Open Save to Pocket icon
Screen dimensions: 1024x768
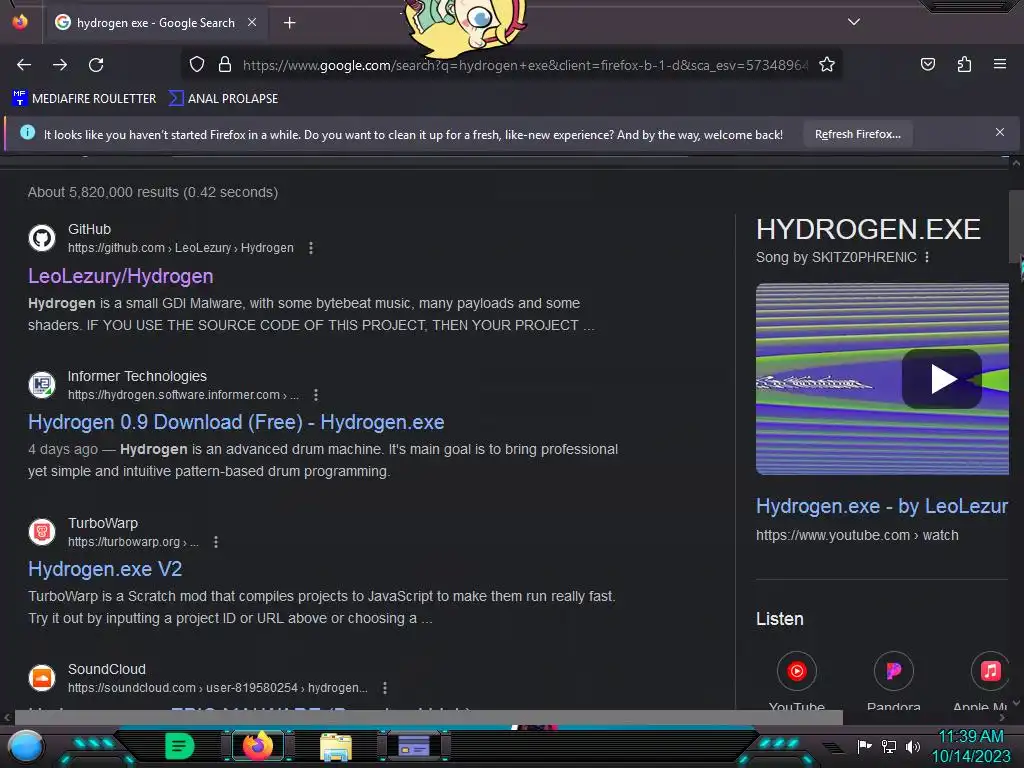pos(927,64)
